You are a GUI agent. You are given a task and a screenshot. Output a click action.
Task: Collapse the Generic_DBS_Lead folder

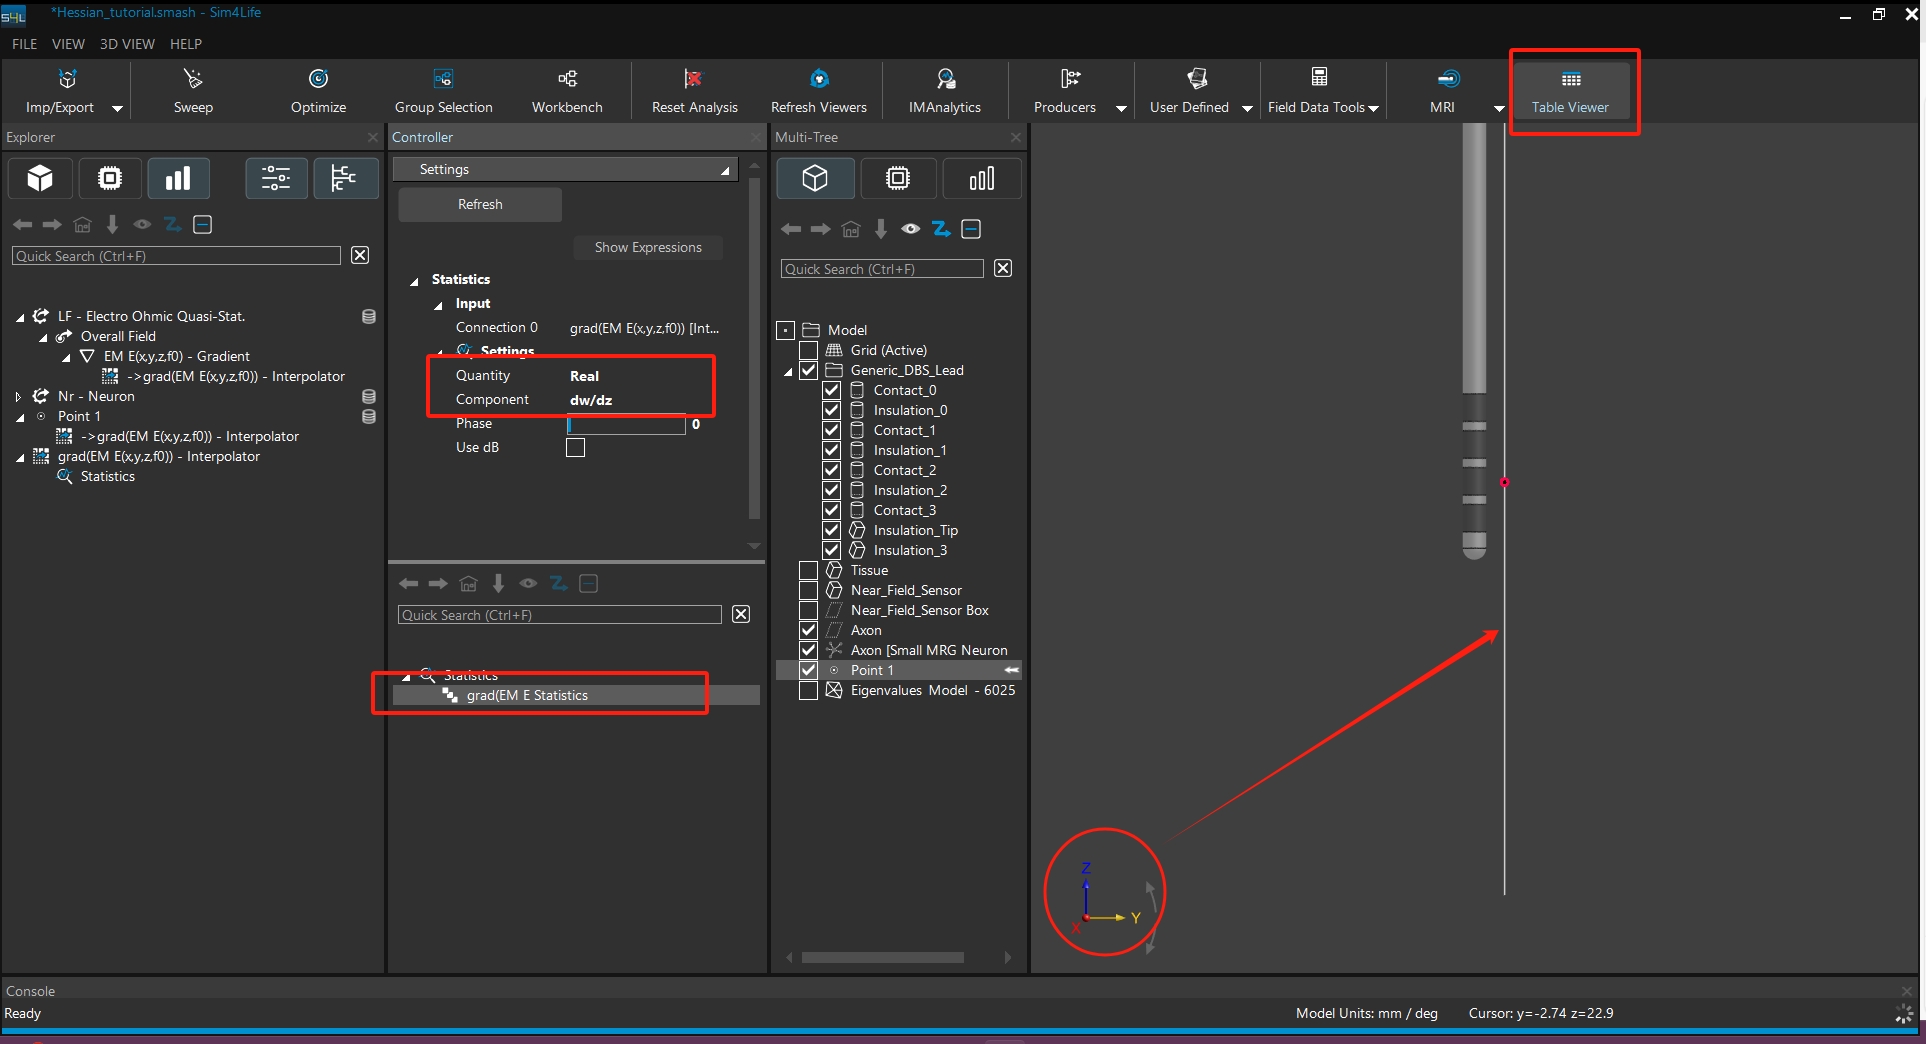click(788, 371)
